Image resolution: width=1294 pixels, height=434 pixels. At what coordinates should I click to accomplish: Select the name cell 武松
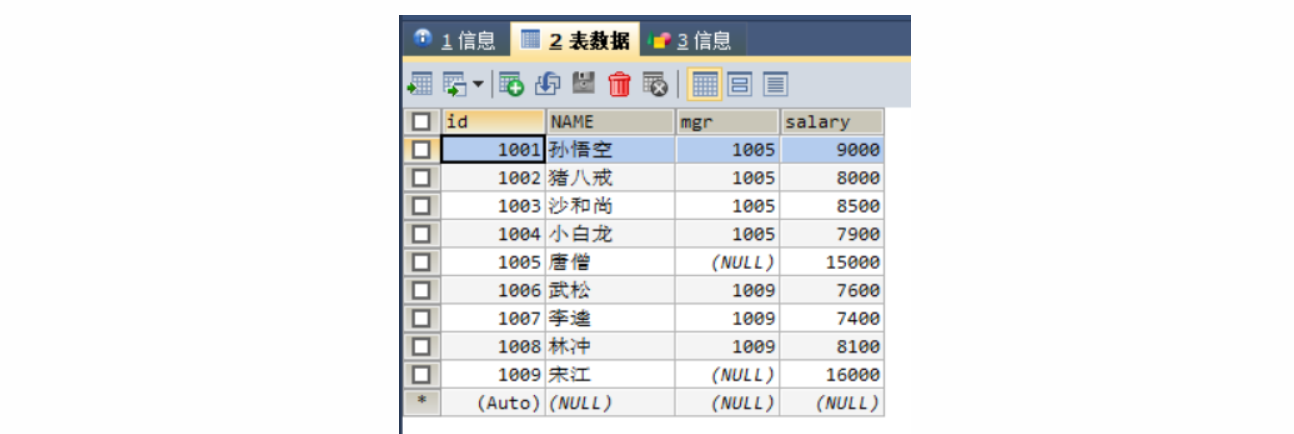point(610,290)
